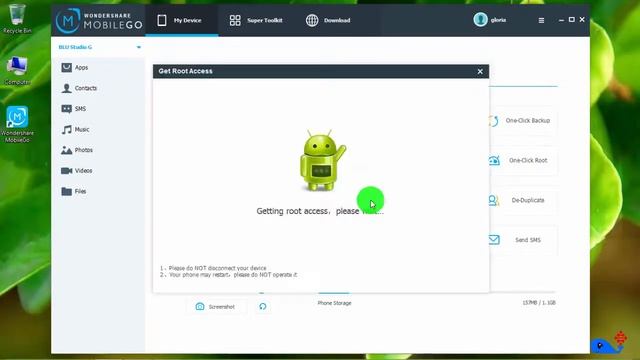Open the SMS section
640x360 pixels.
click(74, 109)
